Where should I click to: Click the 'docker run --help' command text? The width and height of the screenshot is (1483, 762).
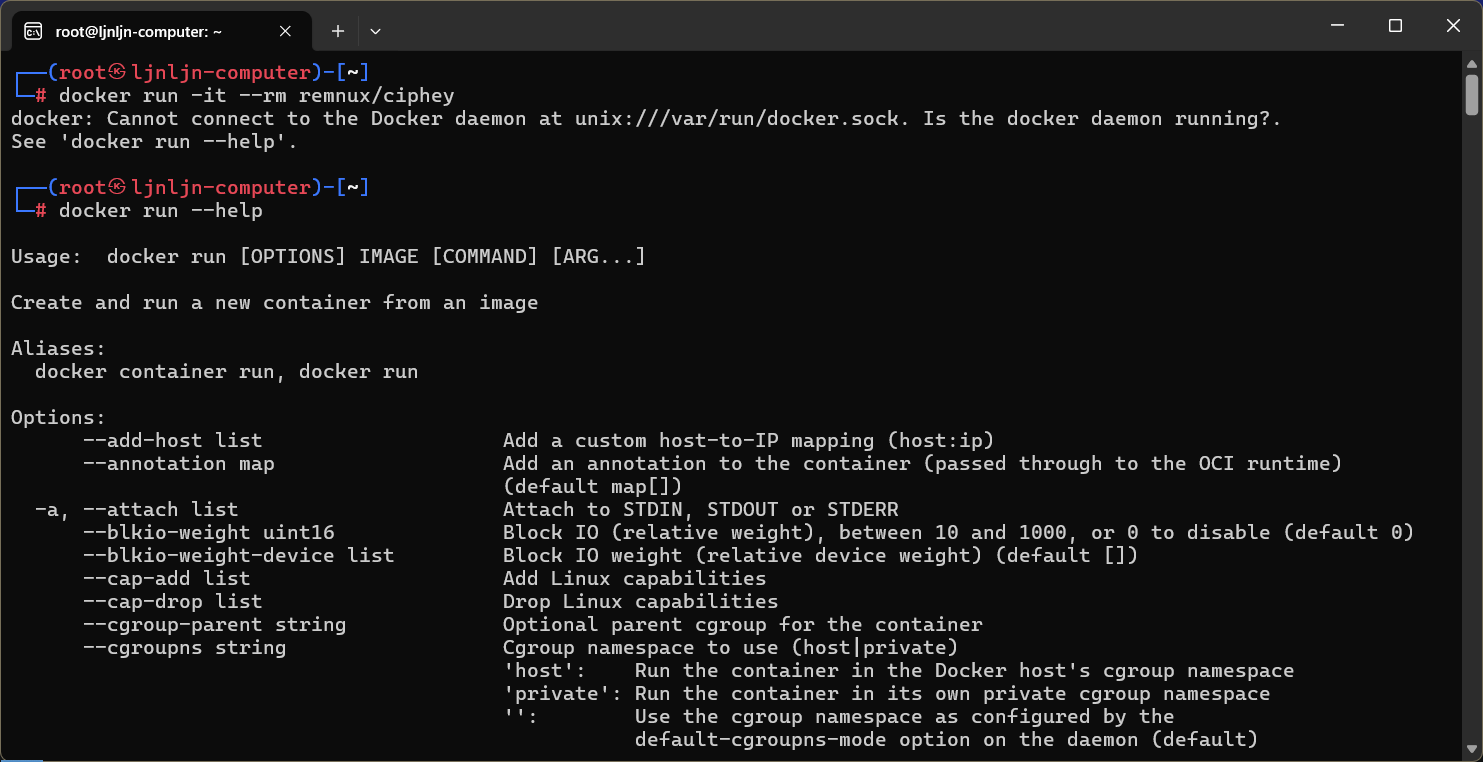pos(161,211)
